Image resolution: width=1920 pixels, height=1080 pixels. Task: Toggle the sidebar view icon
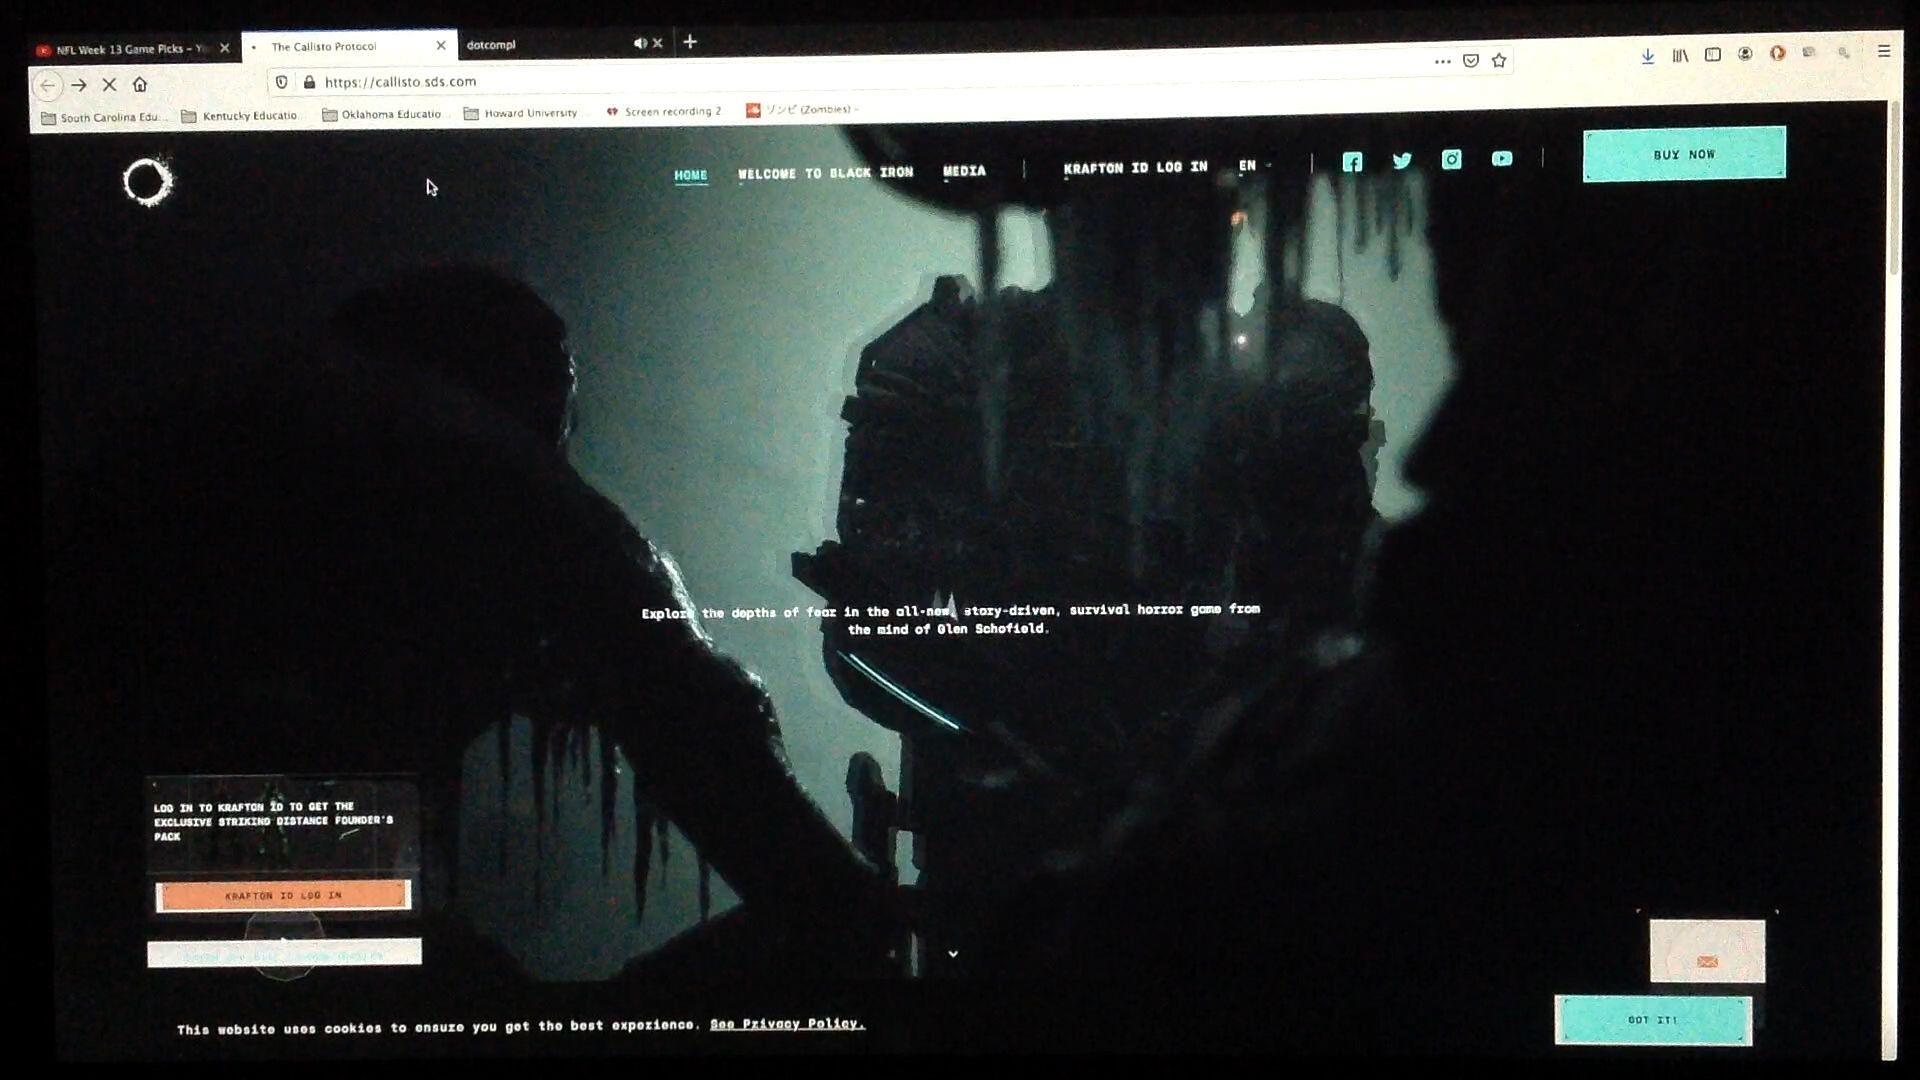1713,55
